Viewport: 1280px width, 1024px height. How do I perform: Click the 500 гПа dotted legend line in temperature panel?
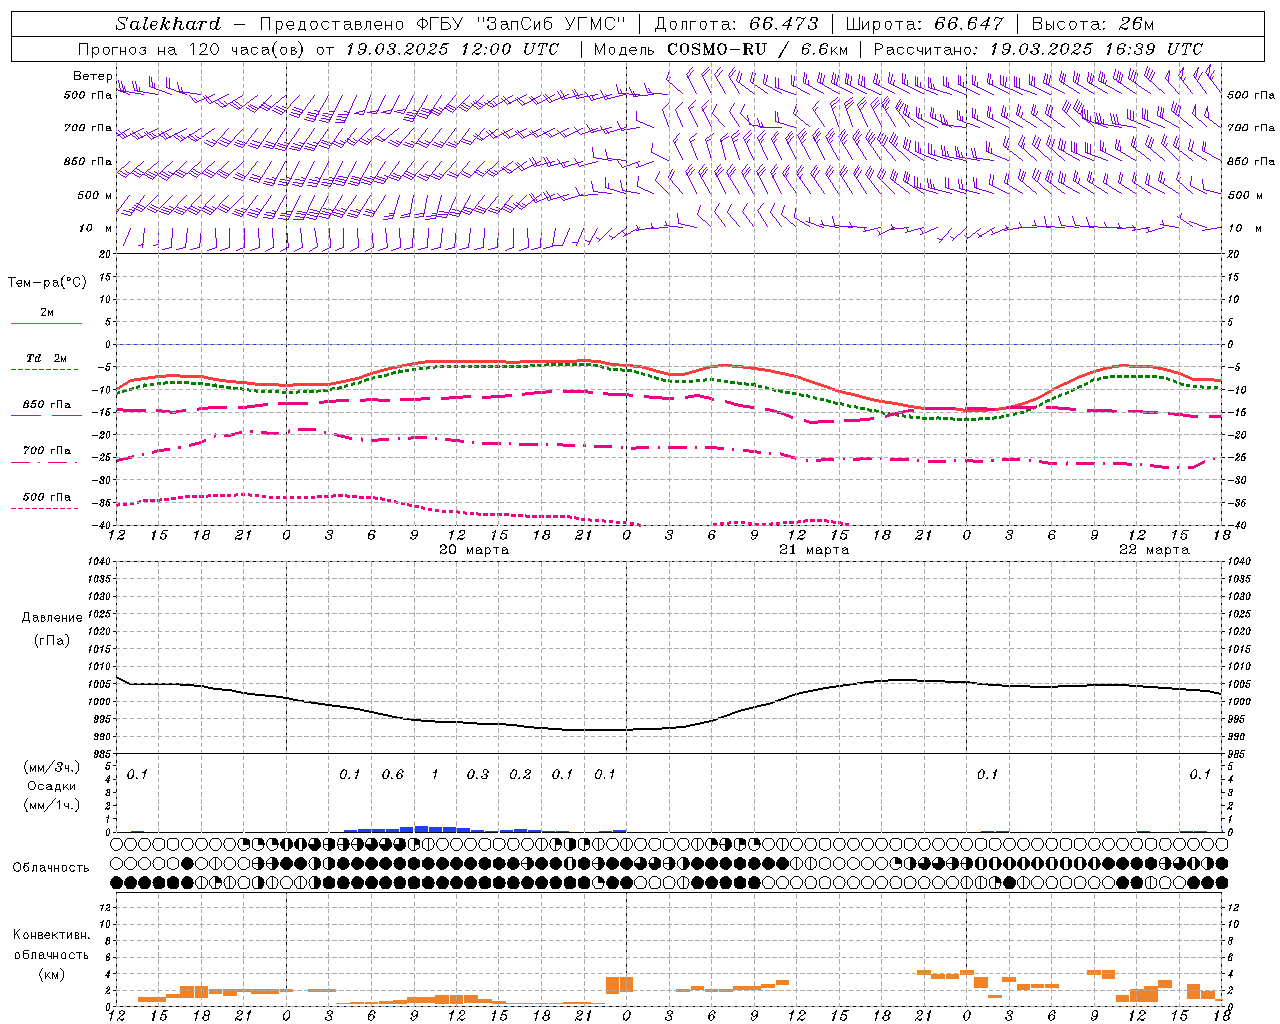[x=44, y=508]
